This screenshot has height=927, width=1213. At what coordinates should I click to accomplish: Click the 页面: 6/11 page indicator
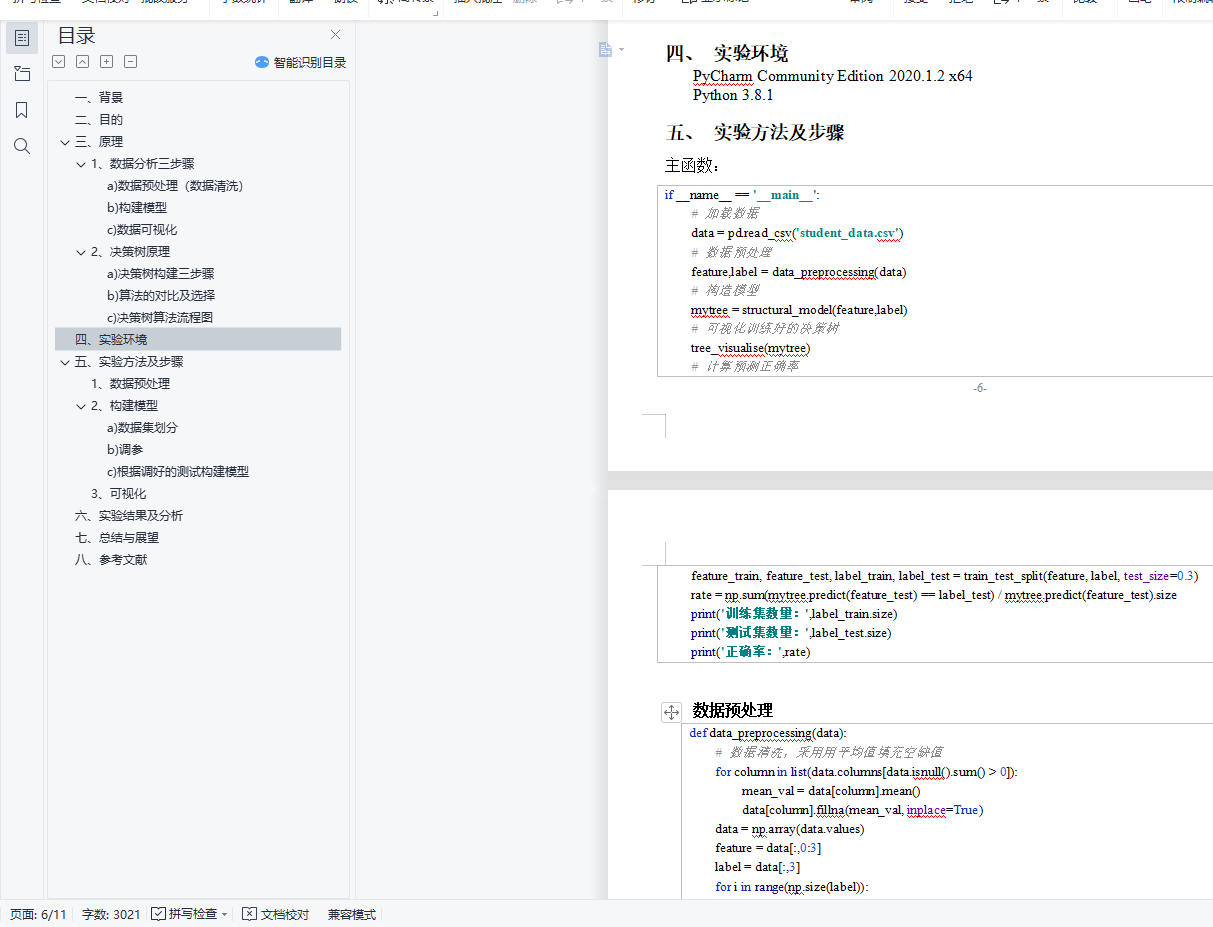[x=38, y=914]
